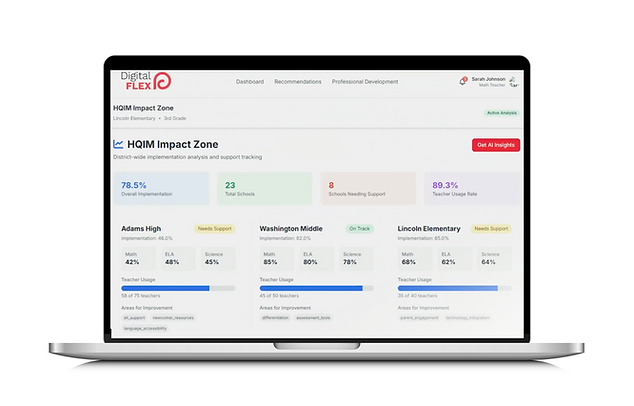This screenshot has width=634, height=406.
Task: Click Lincoln Elementary Science 64% tile
Action: [x=494, y=259]
